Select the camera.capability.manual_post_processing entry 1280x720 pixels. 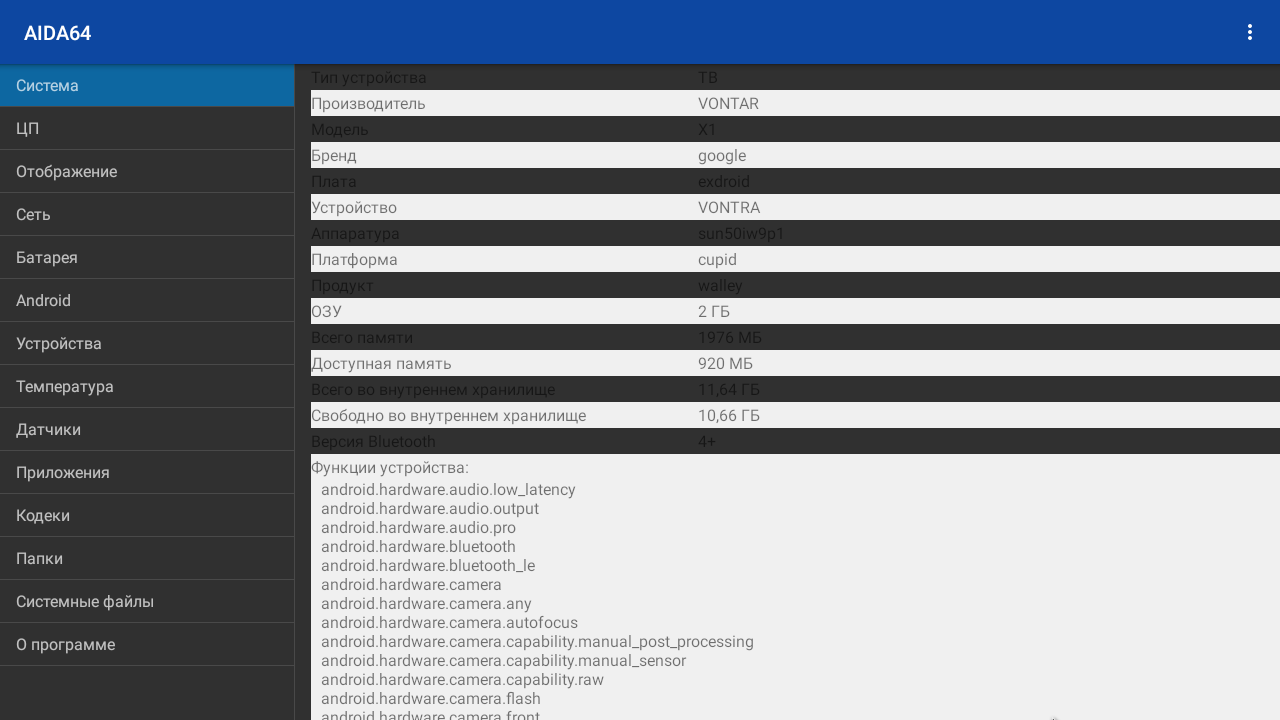(537, 642)
